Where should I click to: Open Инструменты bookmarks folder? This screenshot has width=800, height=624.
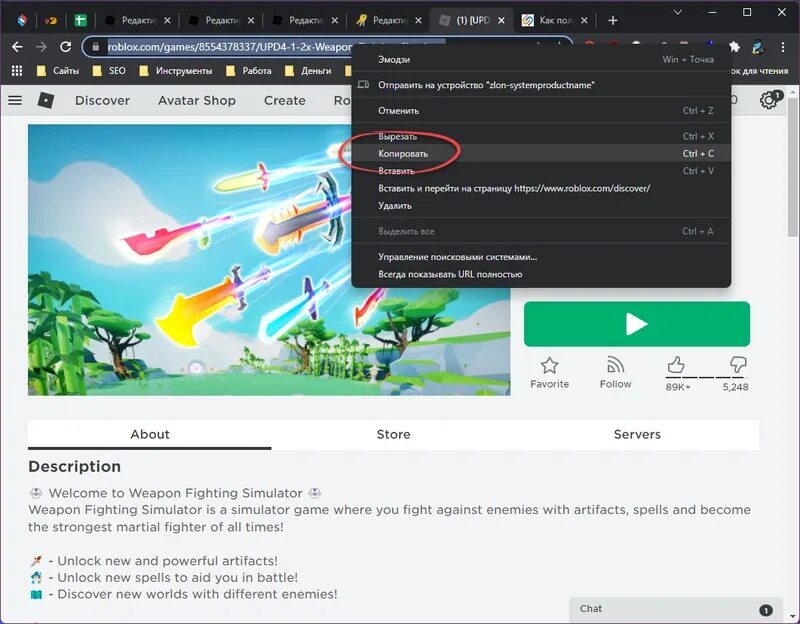pyautogui.click(x=176, y=71)
